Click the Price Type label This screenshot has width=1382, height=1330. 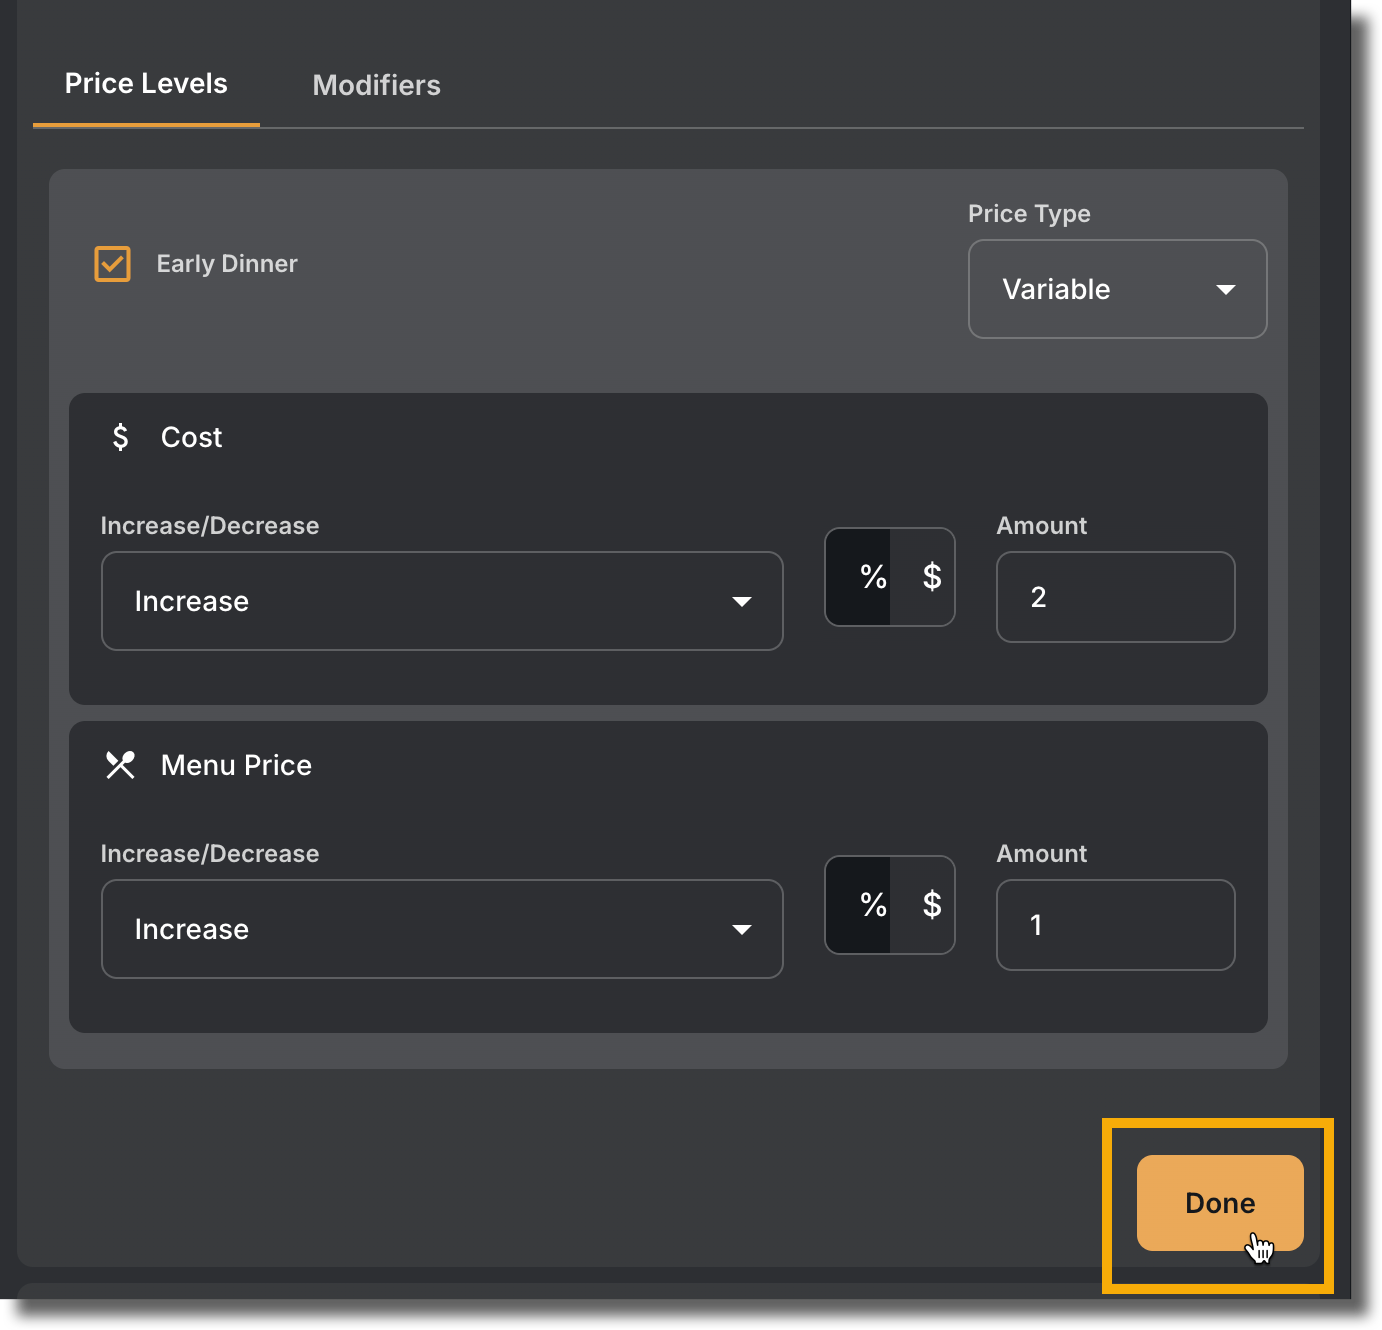[1029, 214]
